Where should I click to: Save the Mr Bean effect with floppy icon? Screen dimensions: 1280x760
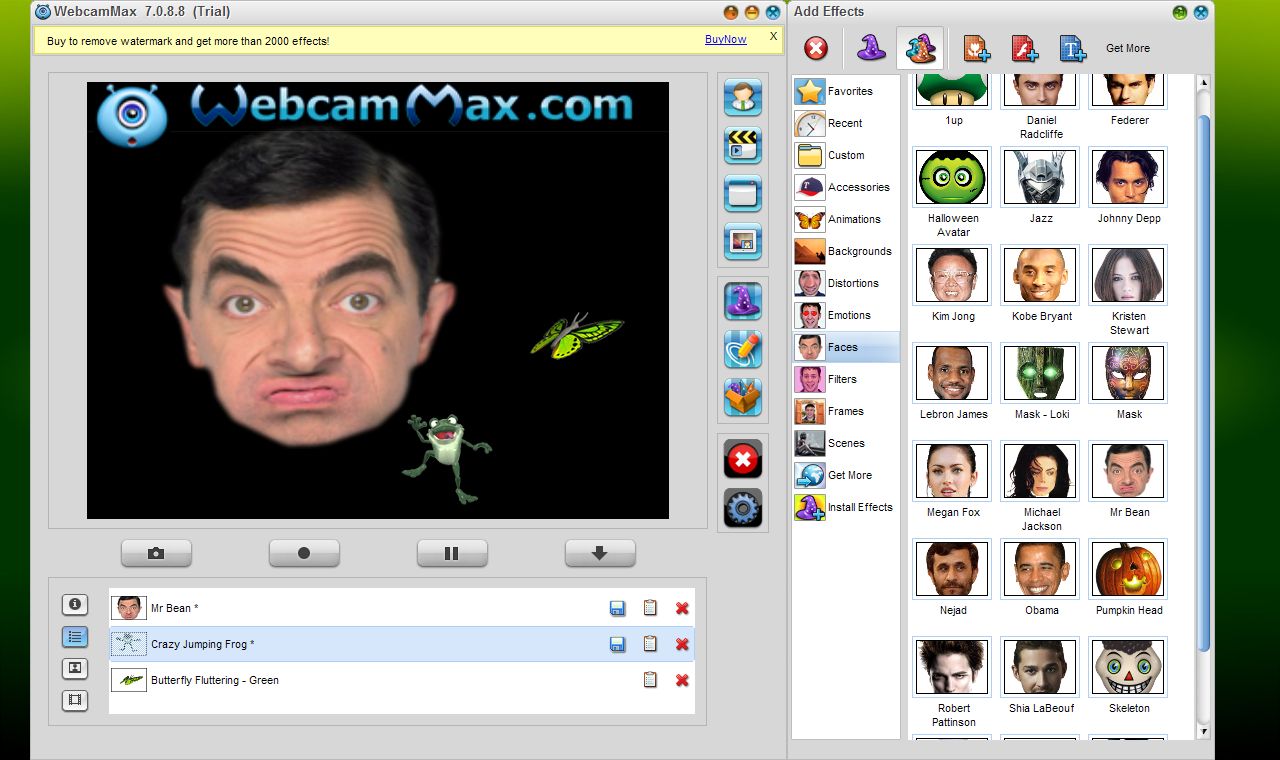click(617, 607)
